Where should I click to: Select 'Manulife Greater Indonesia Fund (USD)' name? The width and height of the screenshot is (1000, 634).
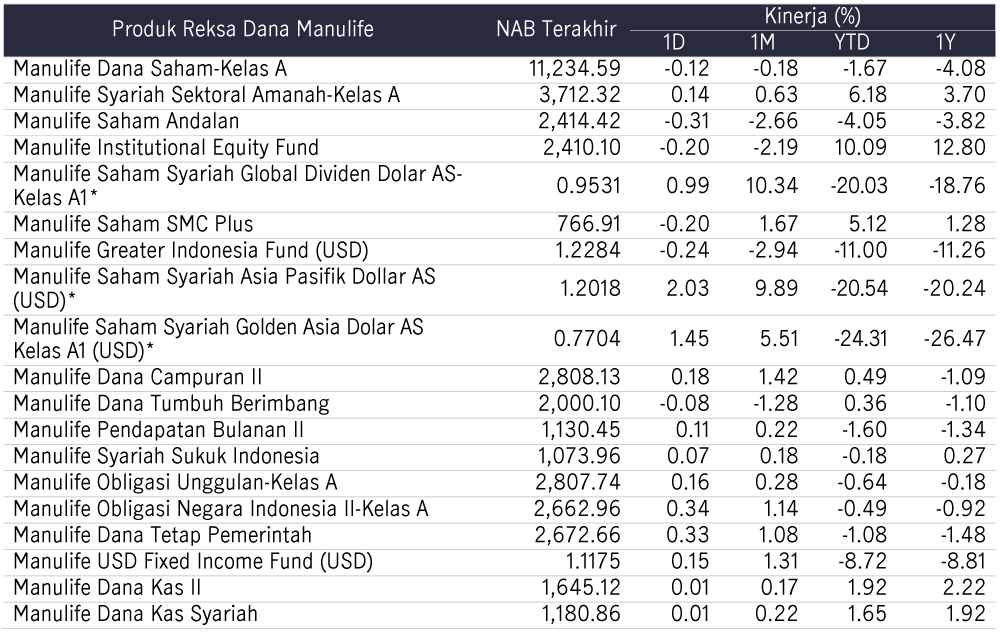point(191,251)
